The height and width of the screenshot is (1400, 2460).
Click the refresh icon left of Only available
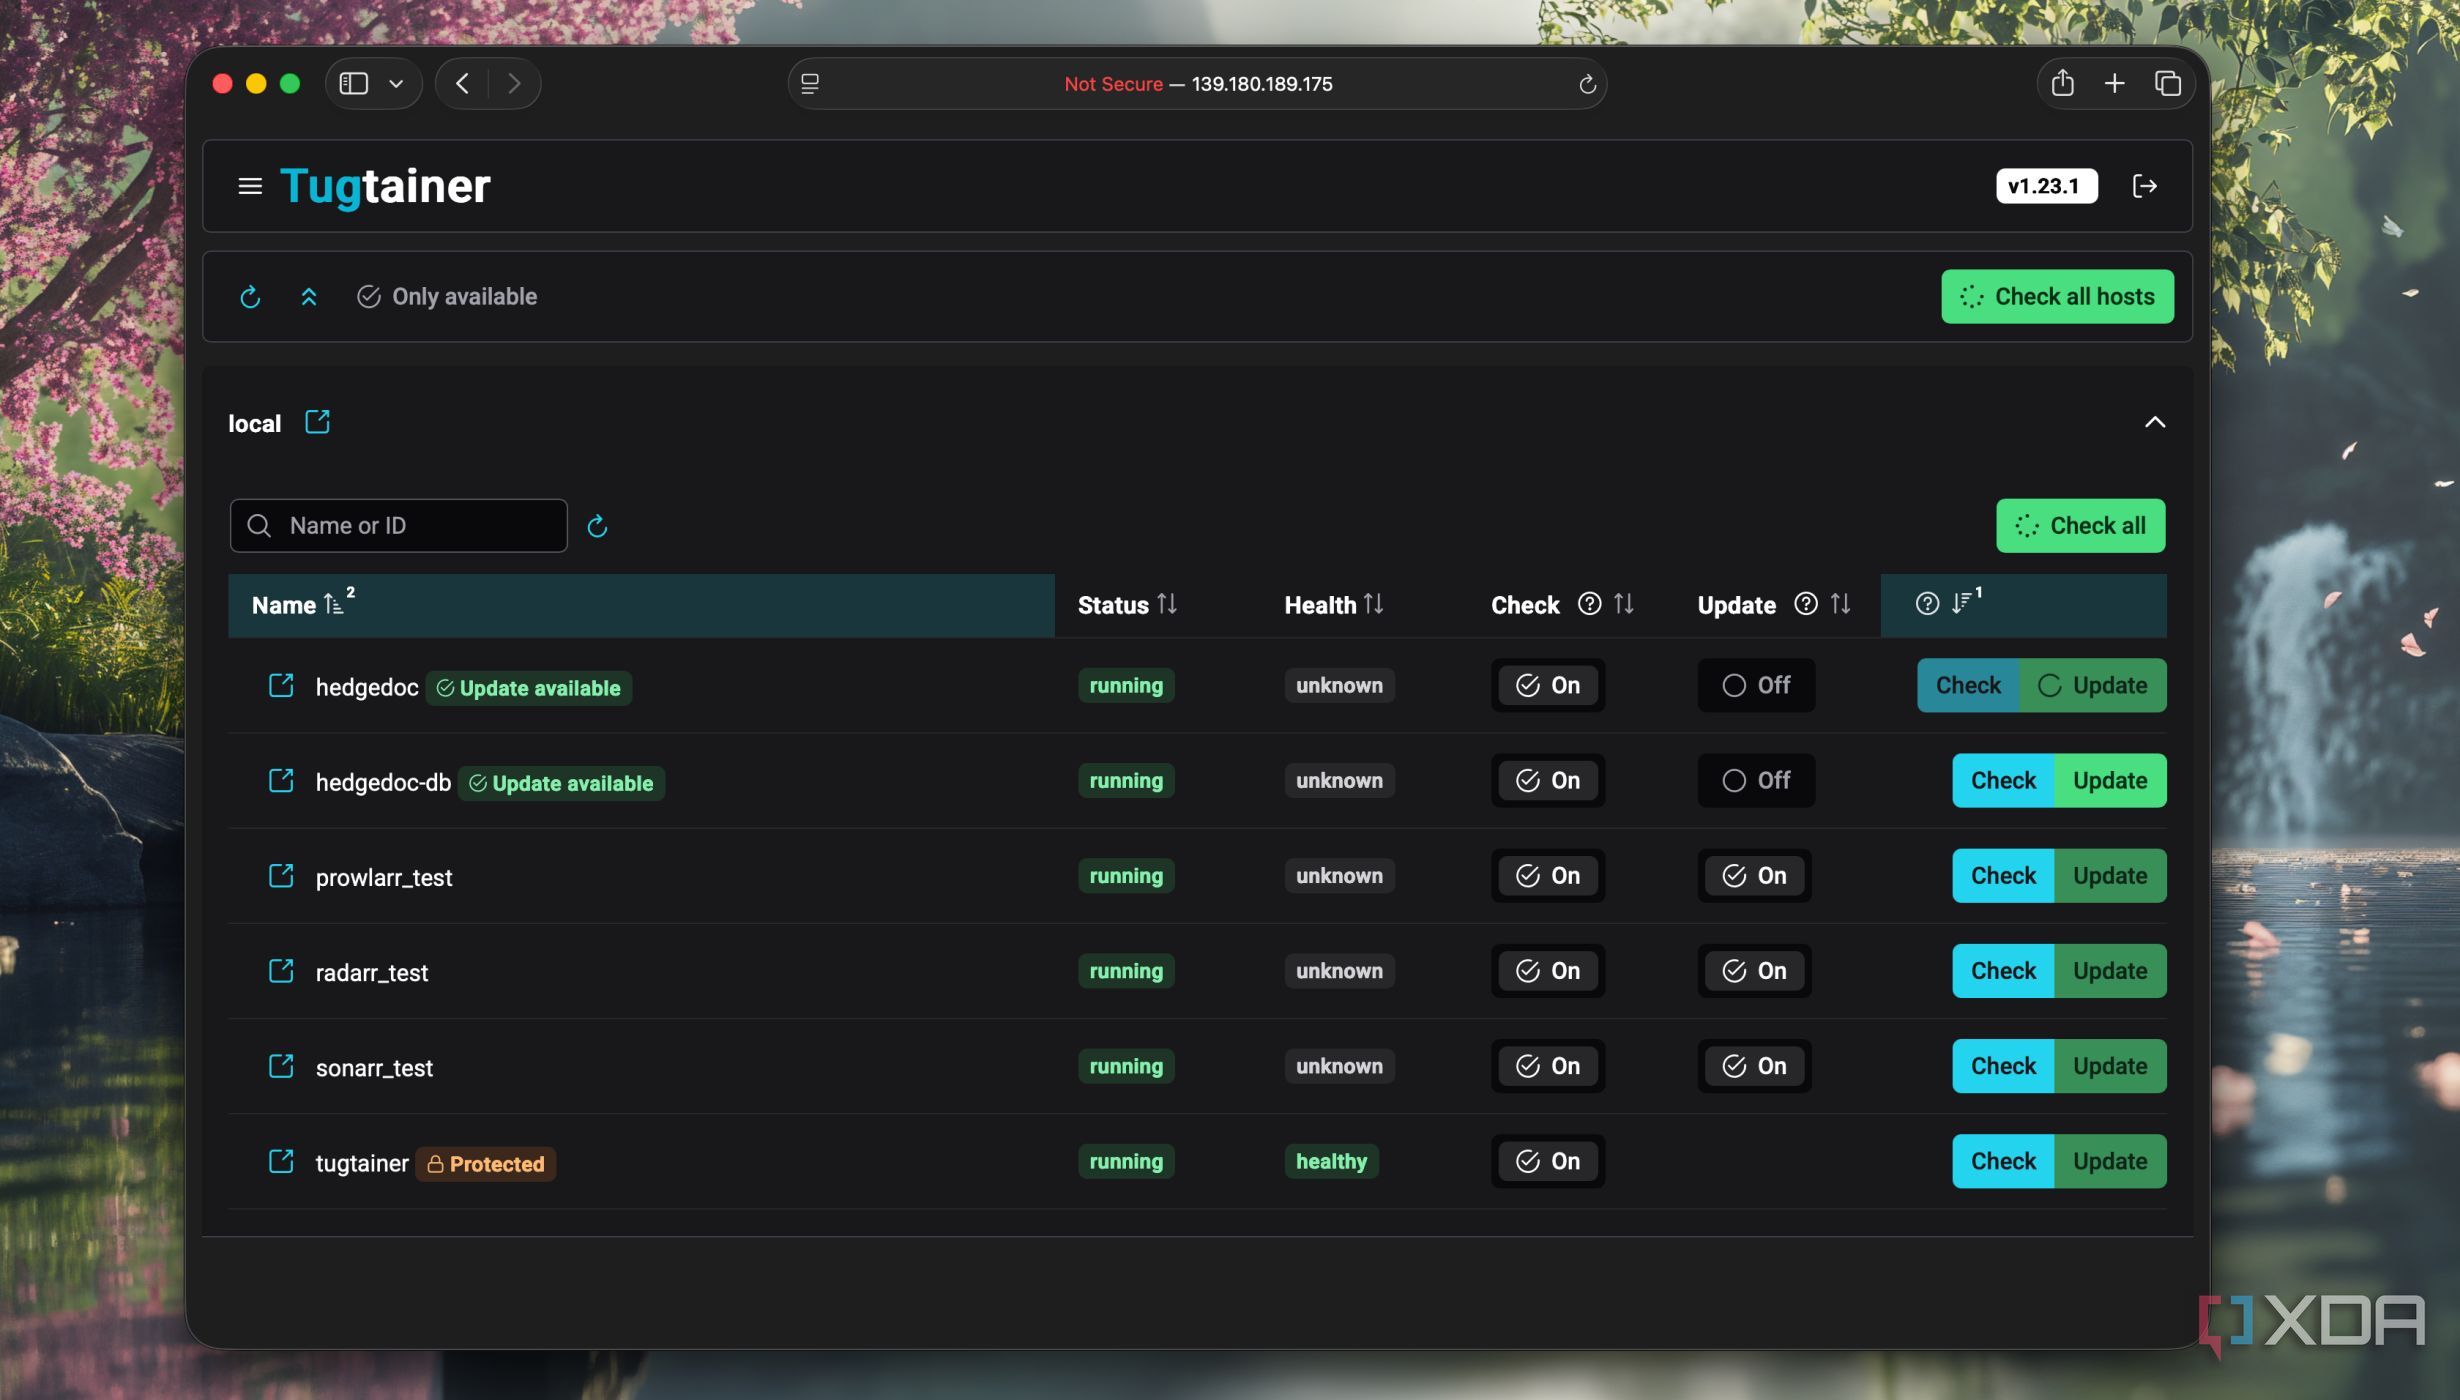point(250,297)
